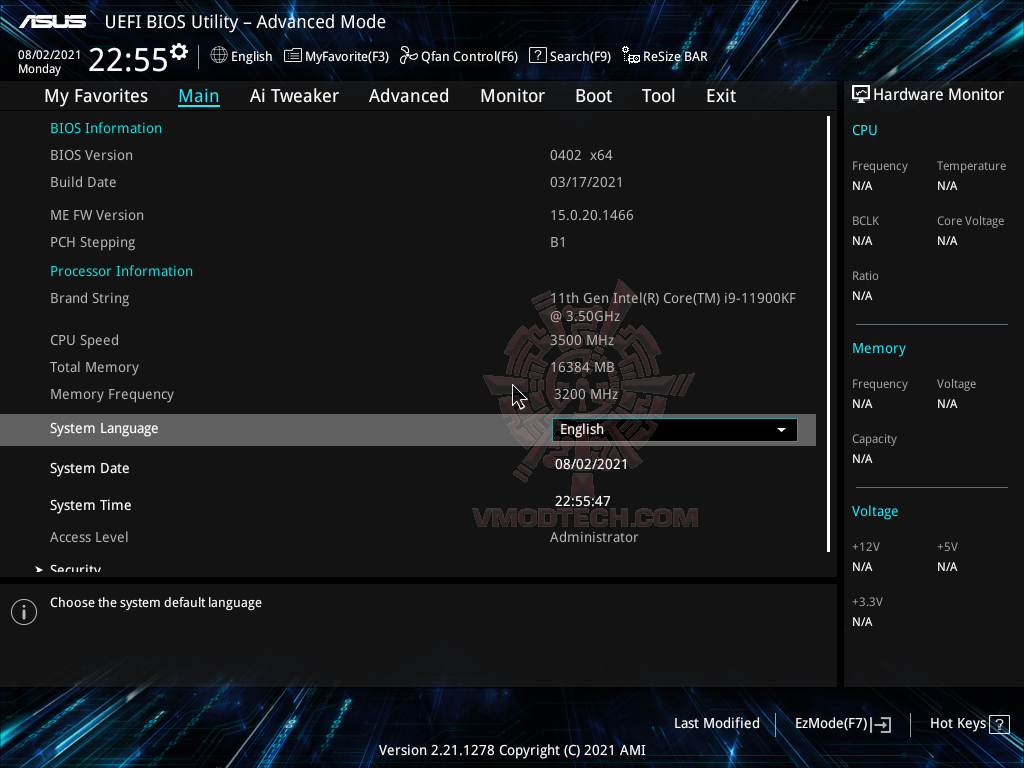The image size is (1024, 768).
Task: Click the System Date value 08/02/2021
Action: [x=591, y=464]
